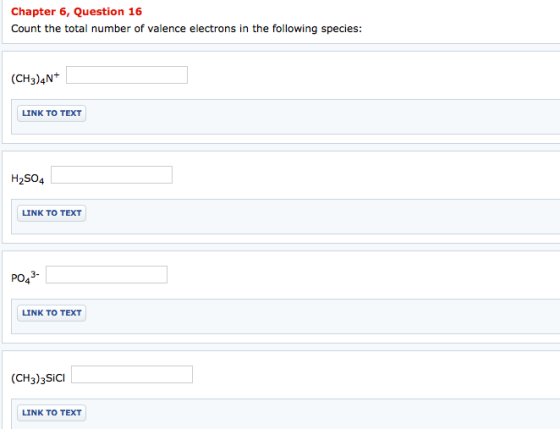The height and width of the screenshot is (429, 560).
Task: Click gray panel area beside fourth Link to Text
Action: pos(321,414)
